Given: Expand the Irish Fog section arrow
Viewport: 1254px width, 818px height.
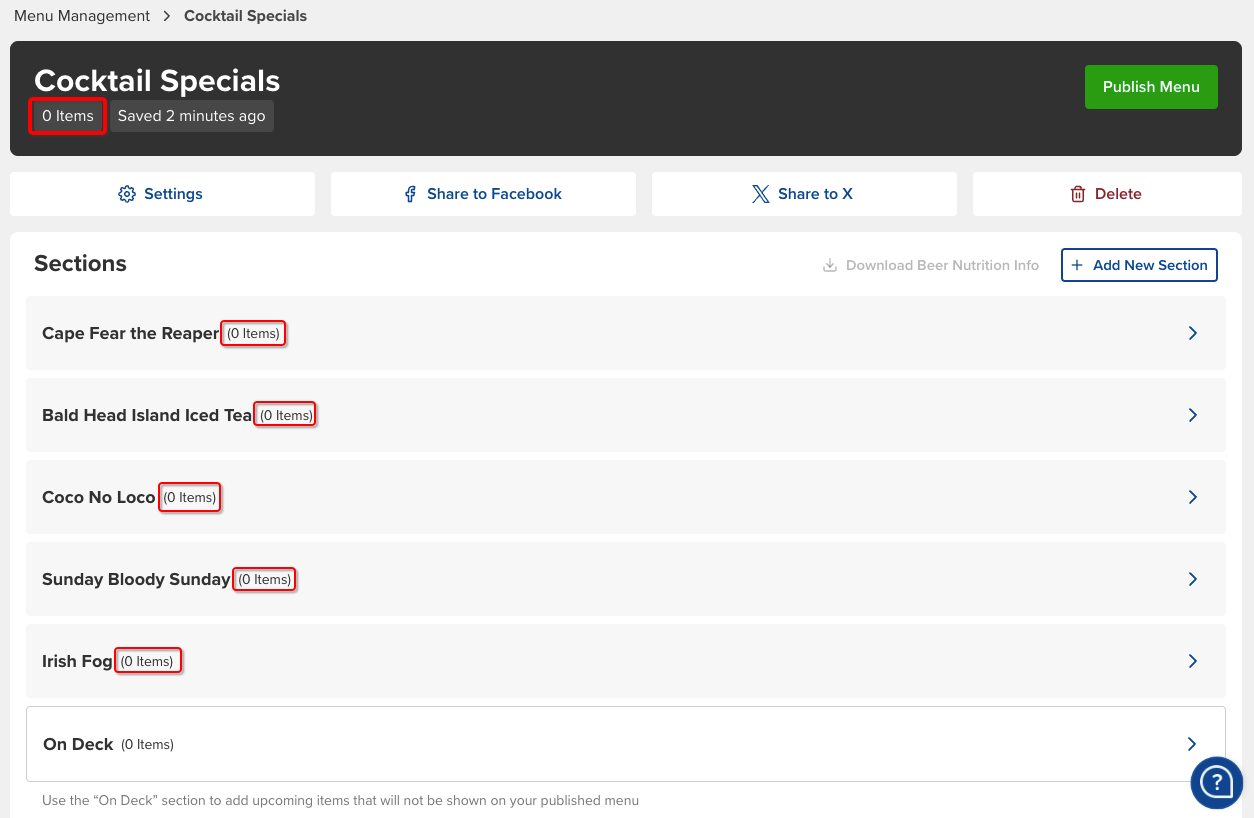Looking at the screenshot, I should 1192,661.
